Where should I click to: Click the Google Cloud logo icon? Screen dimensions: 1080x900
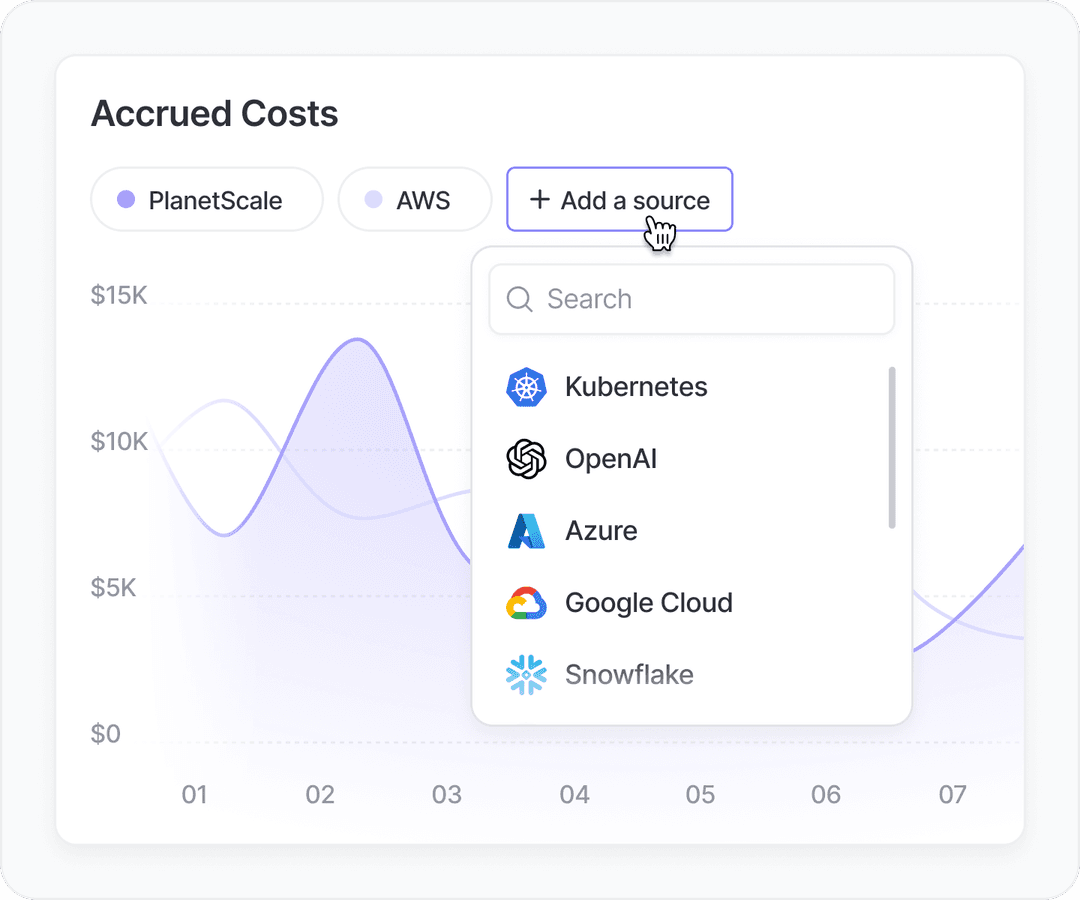tap(526, 603)
